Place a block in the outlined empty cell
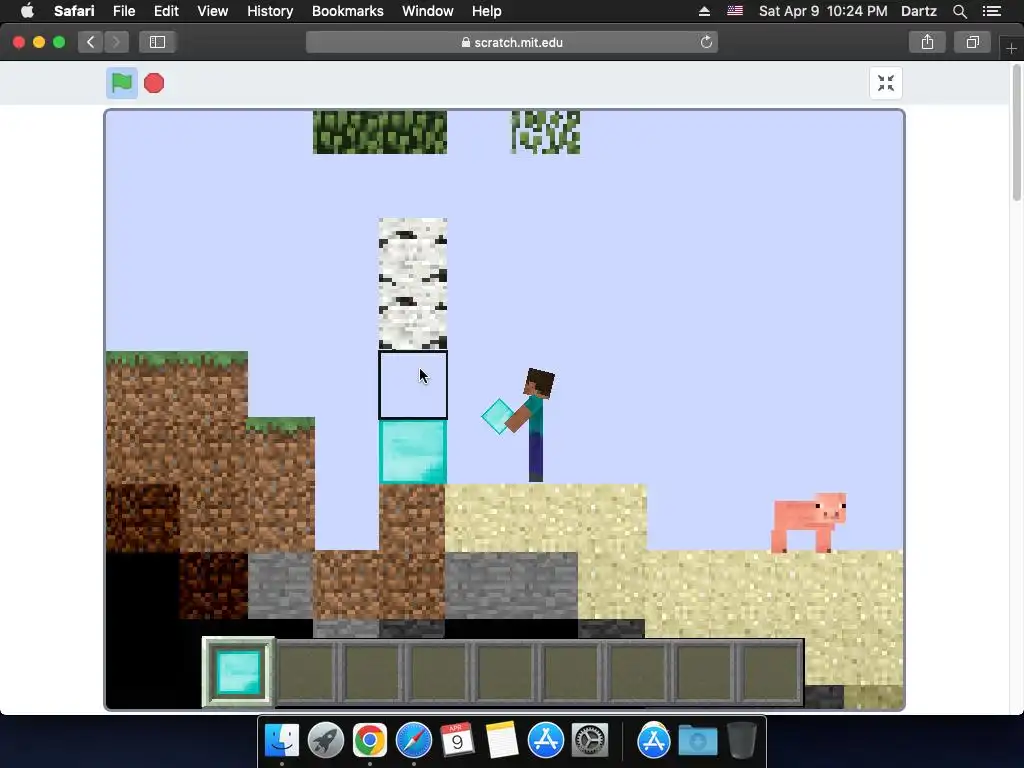1024x768 pixels. coord(413,385)
